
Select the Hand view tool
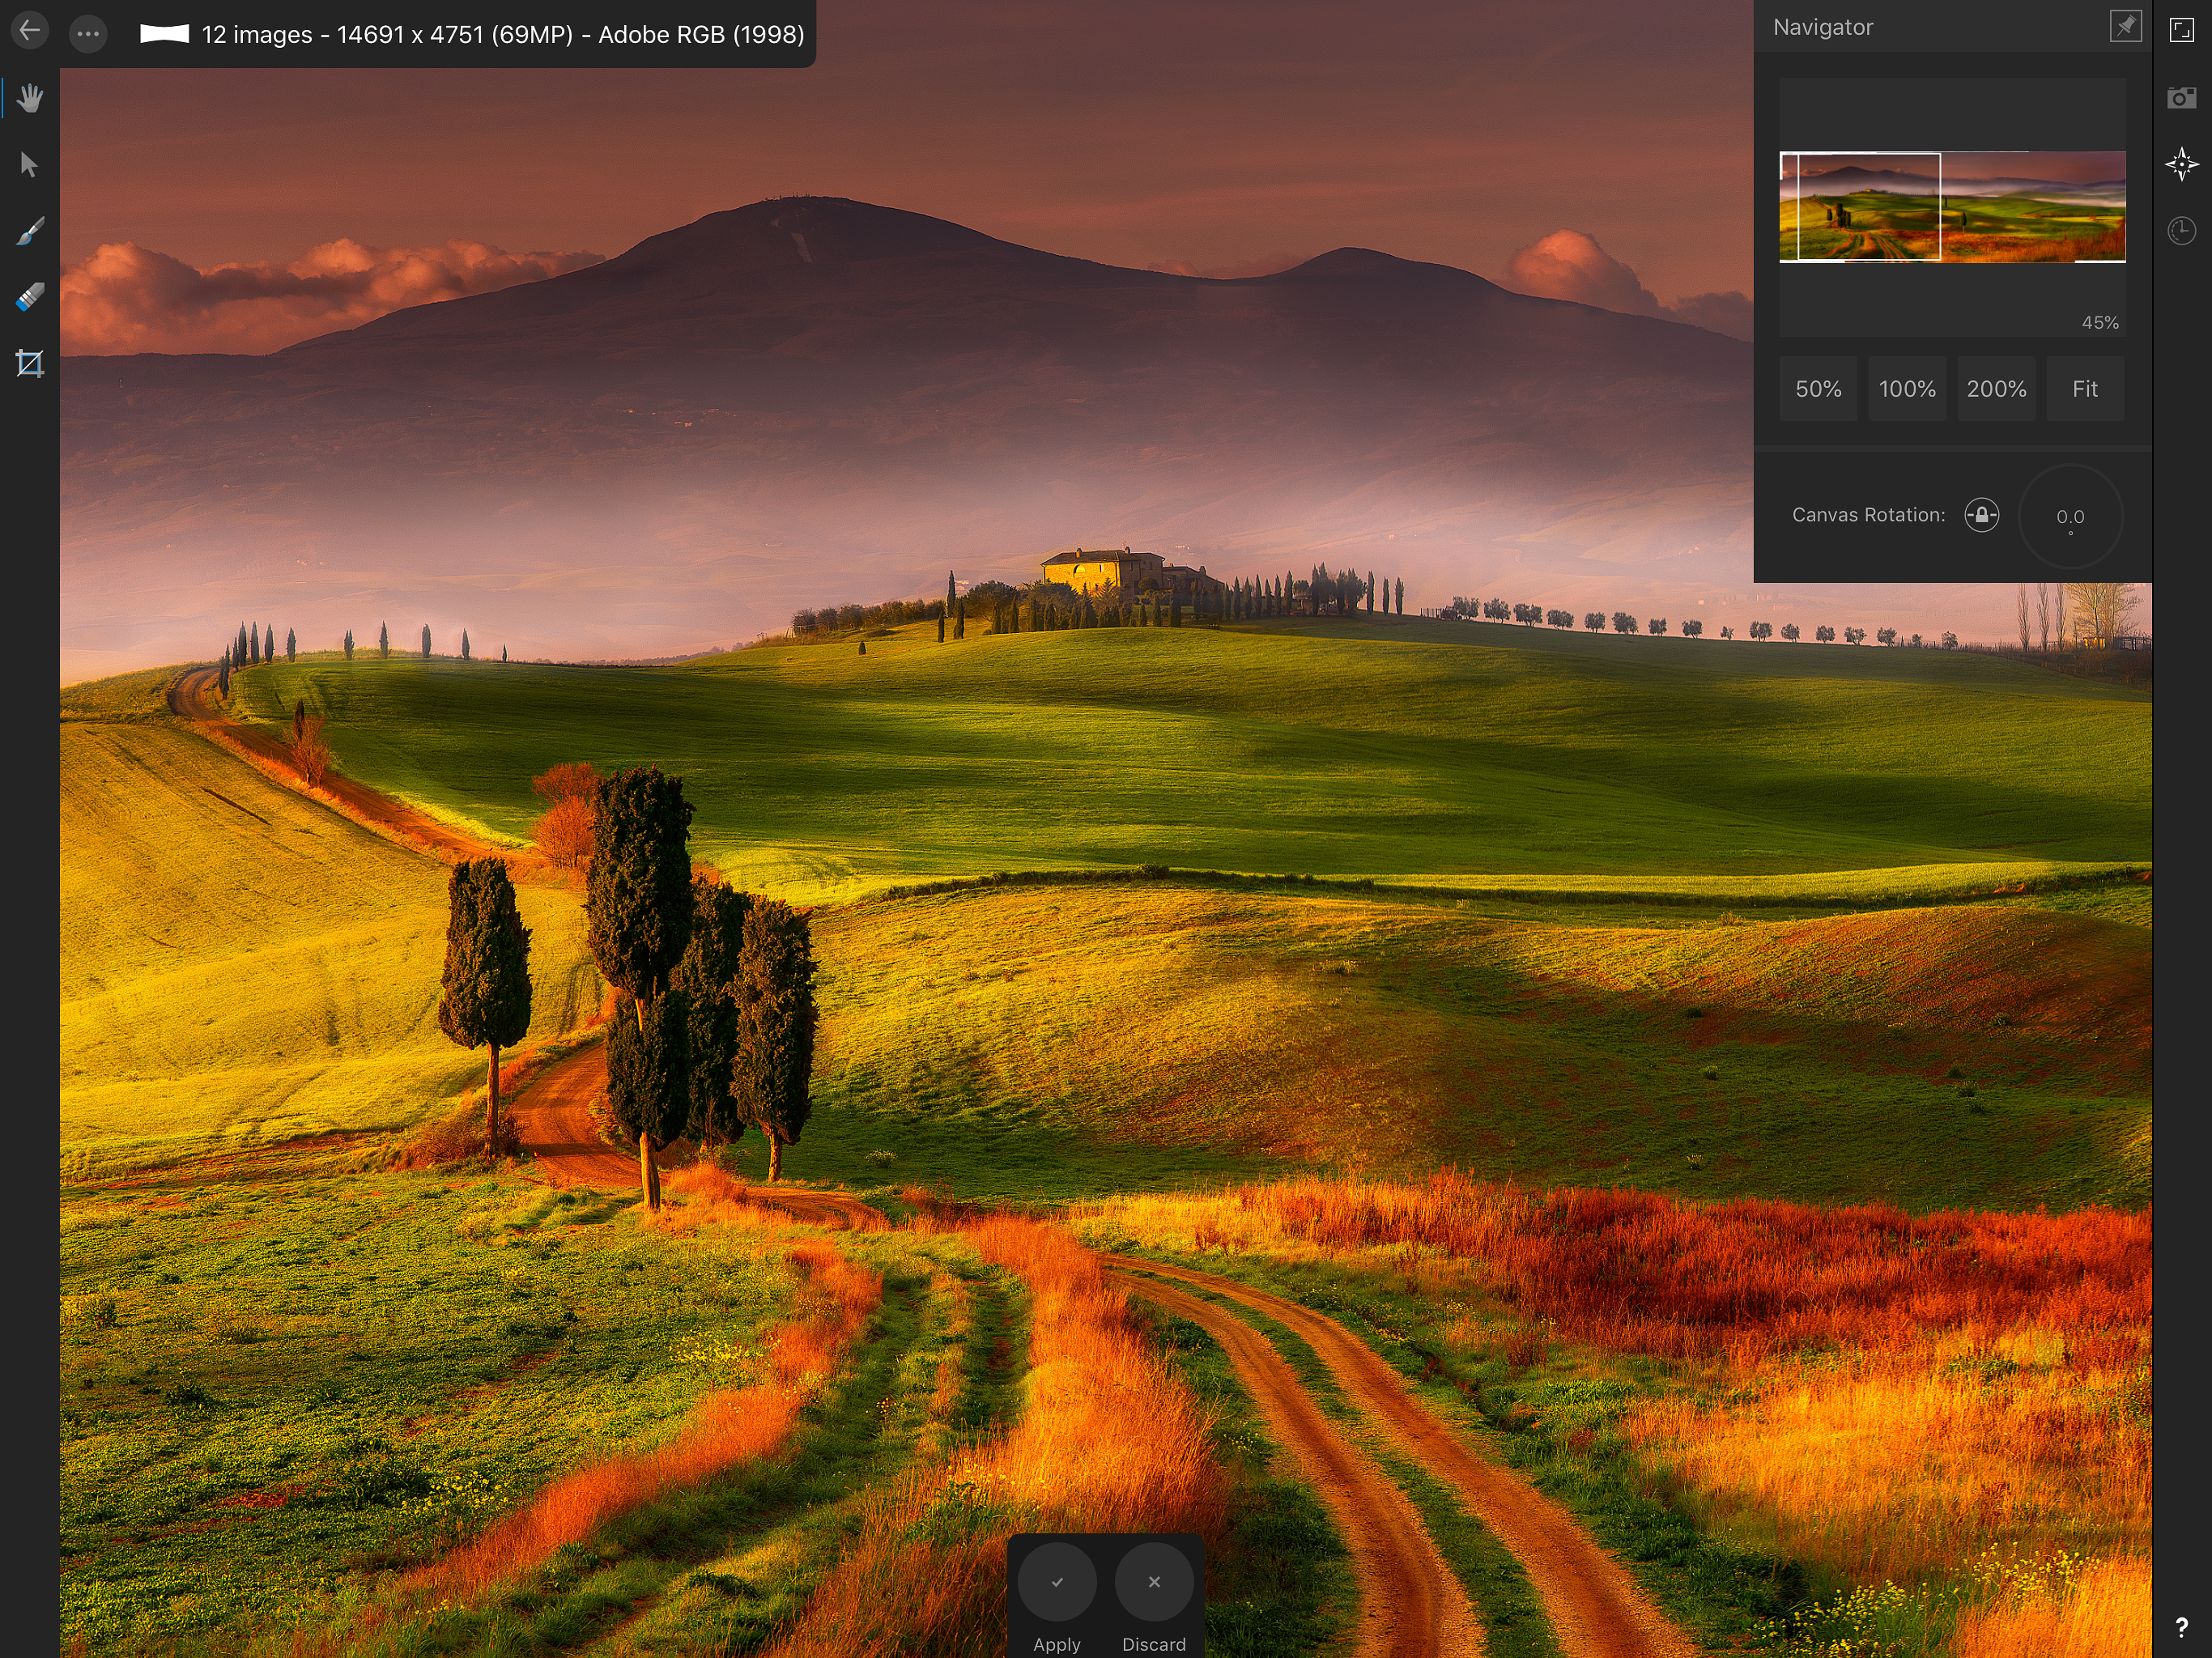point(30,98)
